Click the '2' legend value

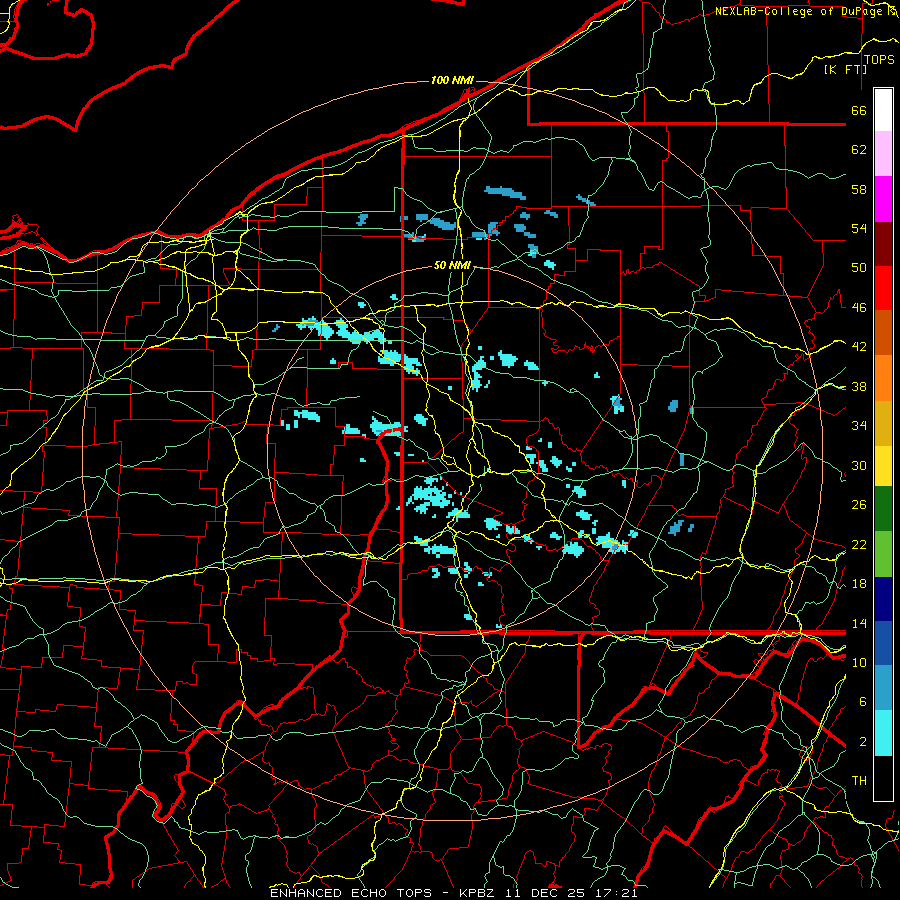click(x=862, y=742)
